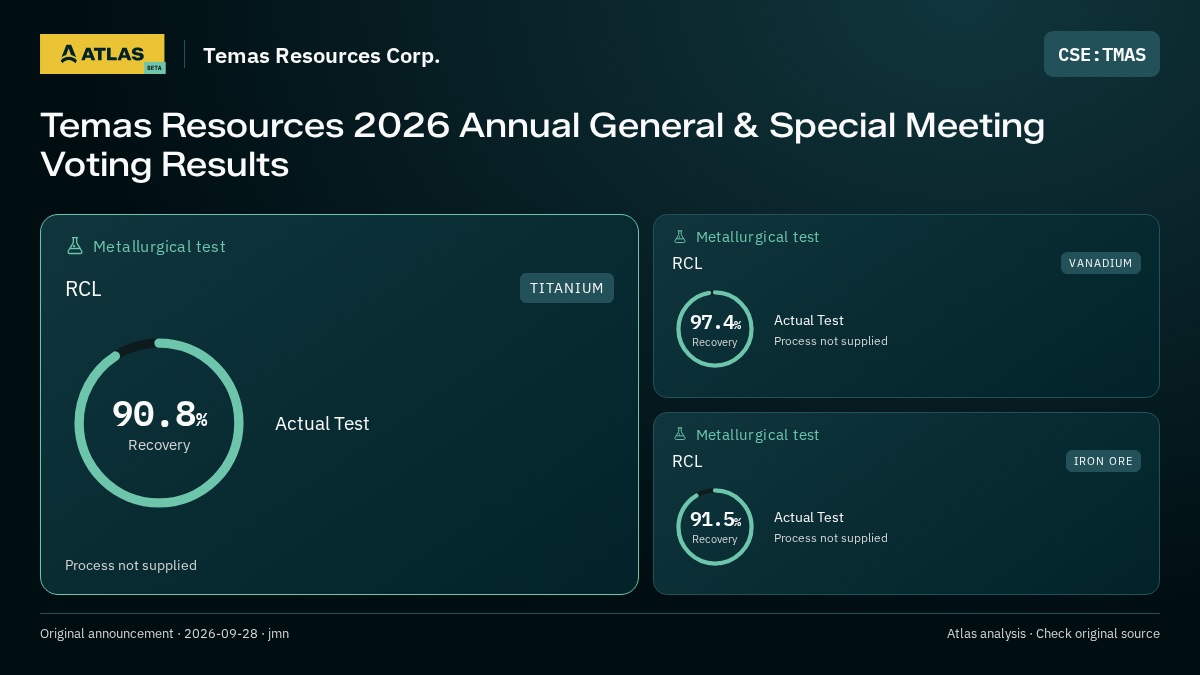Click the Temas Resources Corp. company name
This screenshot has width=1200, height=675.
tap(322, 56)
